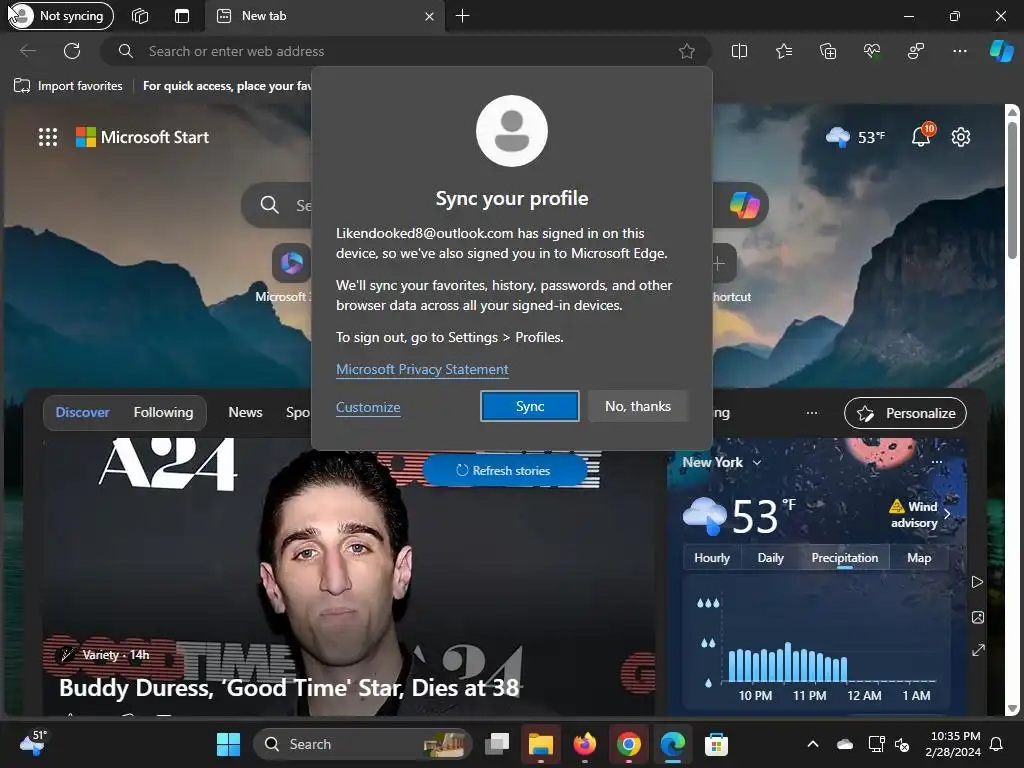Click the Customize link

[368, 407]
